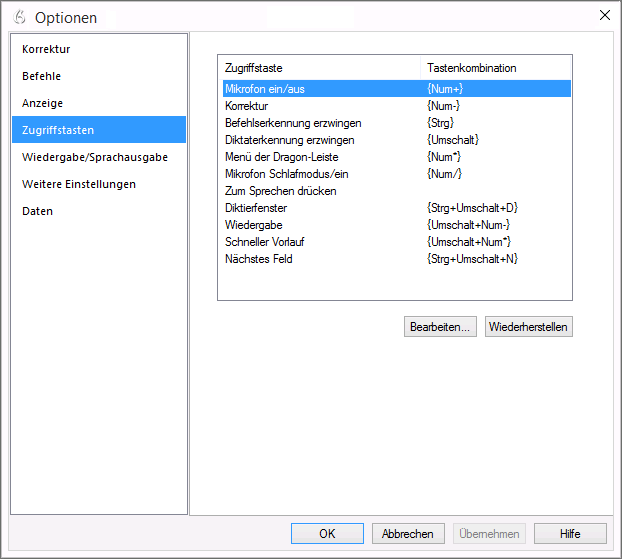
Task: Select Zum Sprechen drücken hotkey
Action: 397,191
